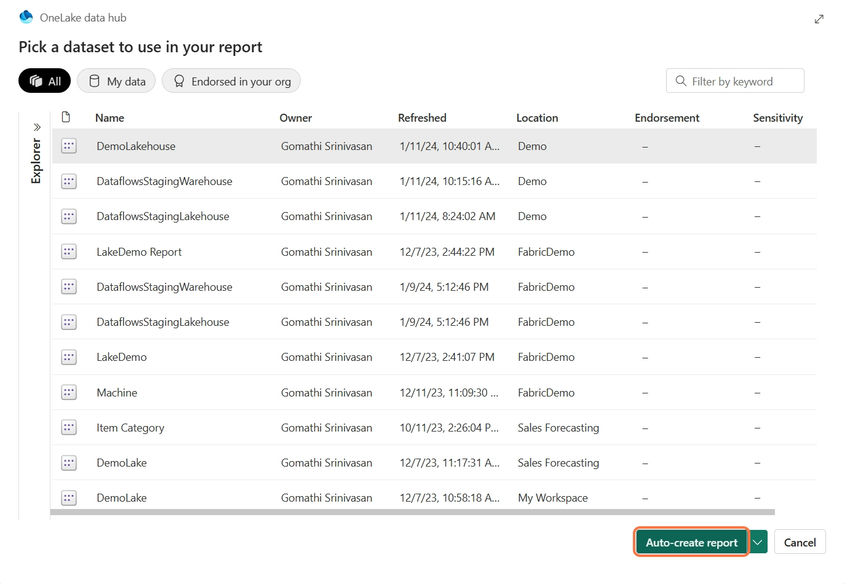Click dataset icon beside Machine row
850x584 pixels.
tap(69, 393)
